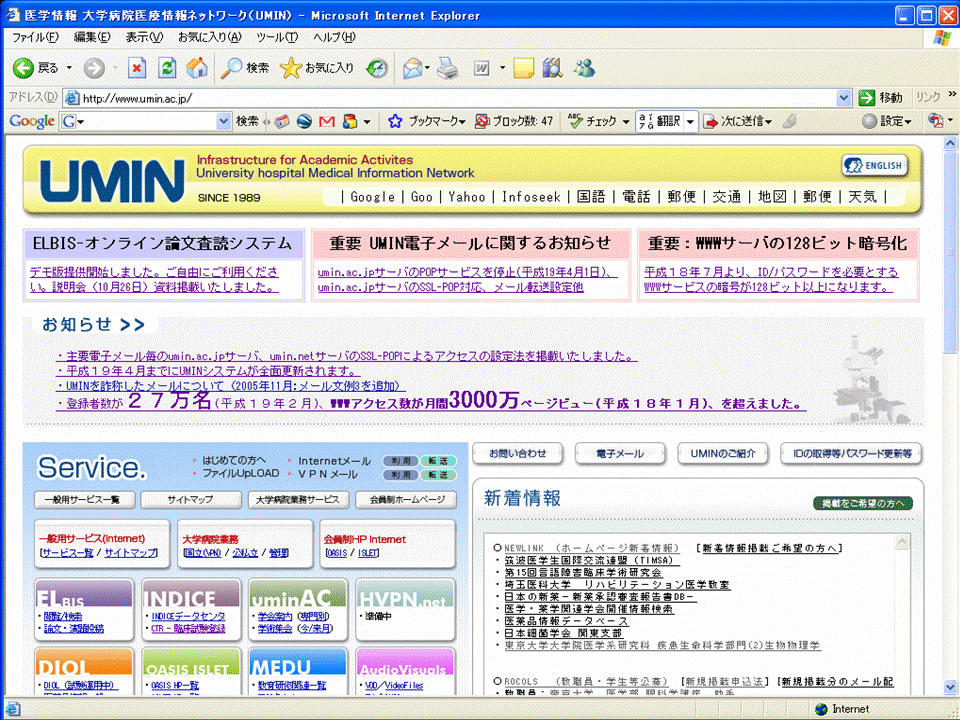Go to the Home page icon
The image size is (960, 720).
point(197,68)
